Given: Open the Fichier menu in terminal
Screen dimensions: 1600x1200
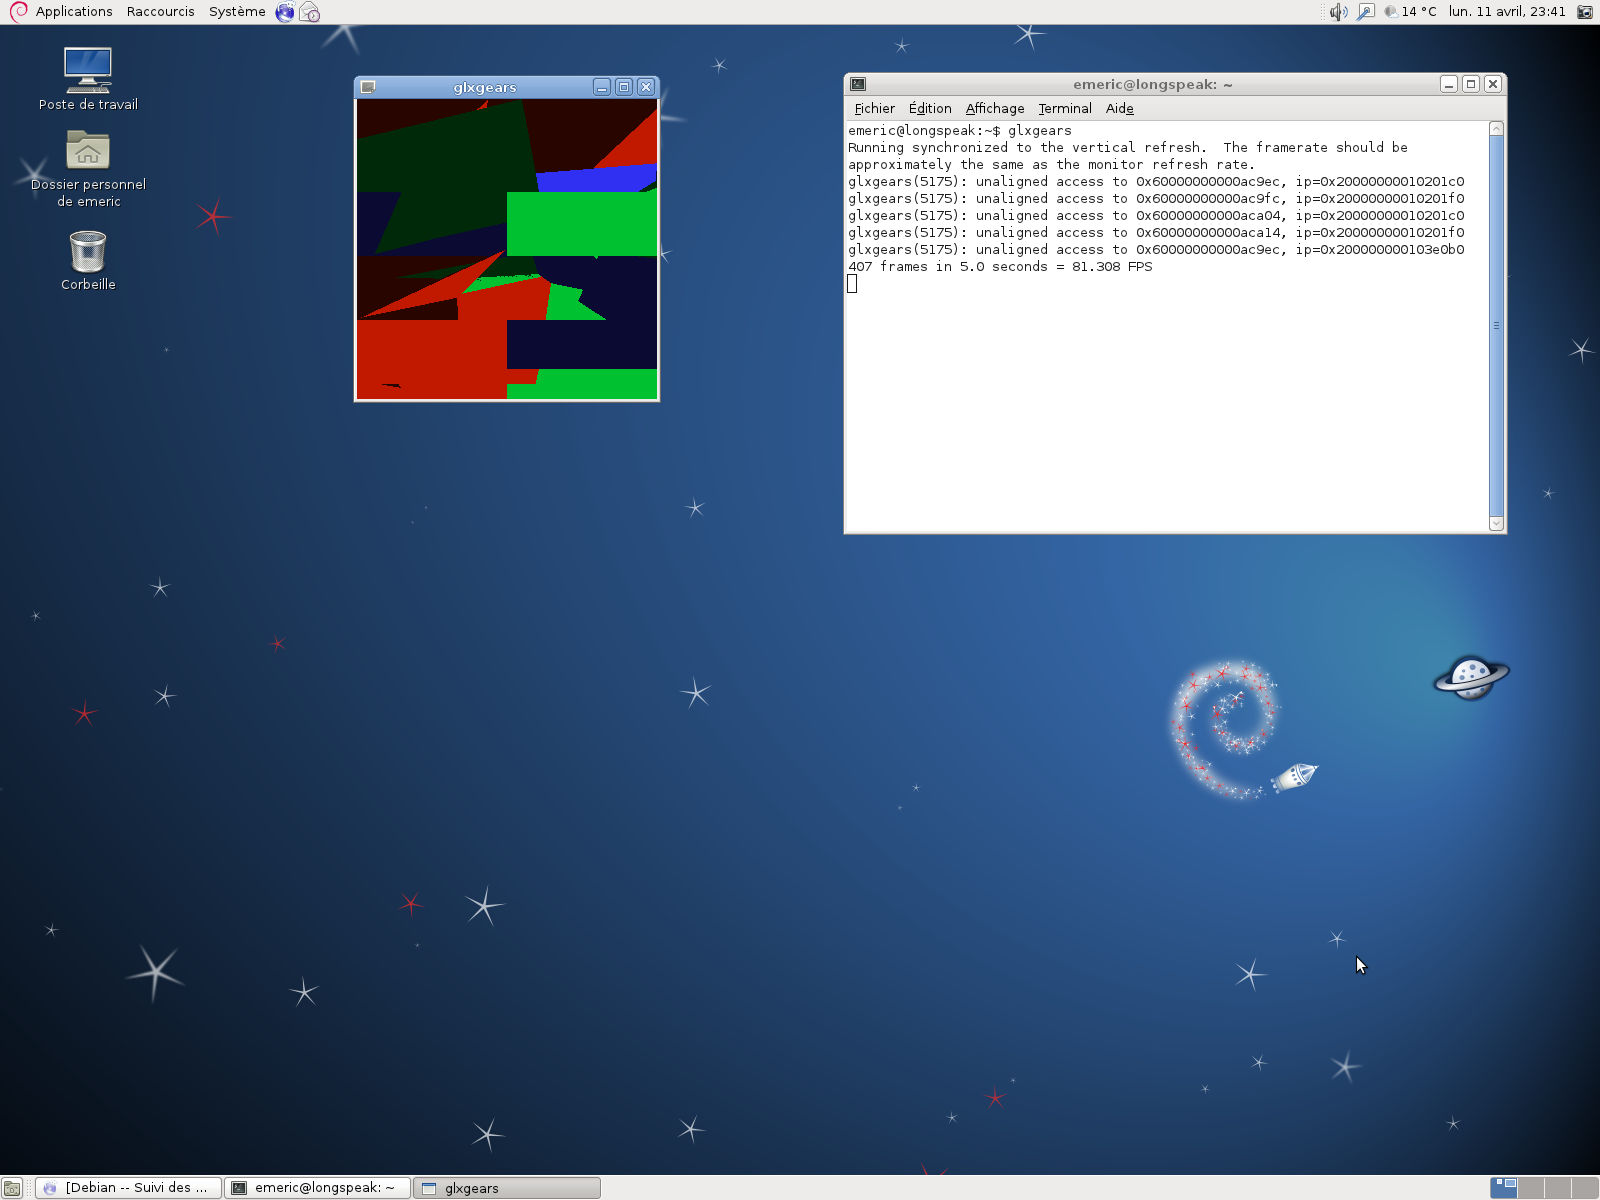Looking at the screenshot, I should pos(874,108).
